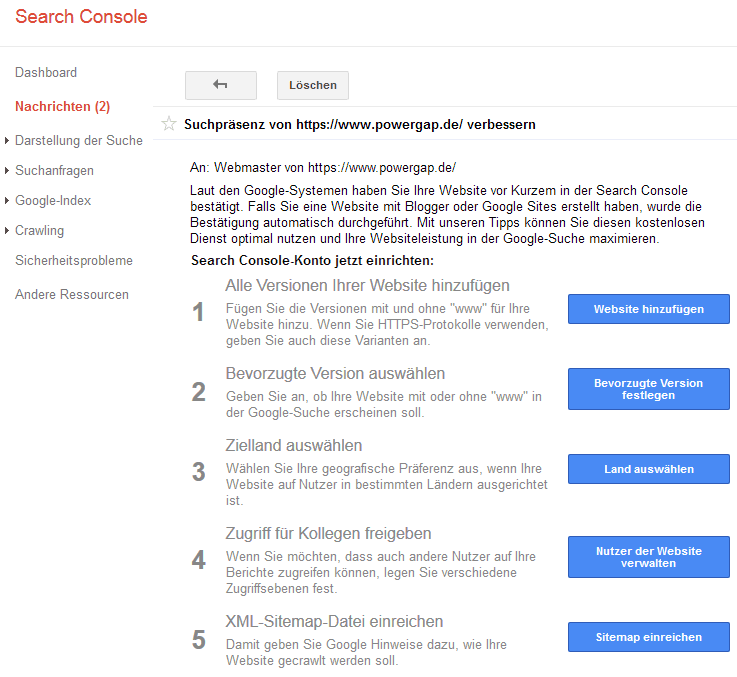Click the back arrow button
737x677 pixels.
[220, 85]
